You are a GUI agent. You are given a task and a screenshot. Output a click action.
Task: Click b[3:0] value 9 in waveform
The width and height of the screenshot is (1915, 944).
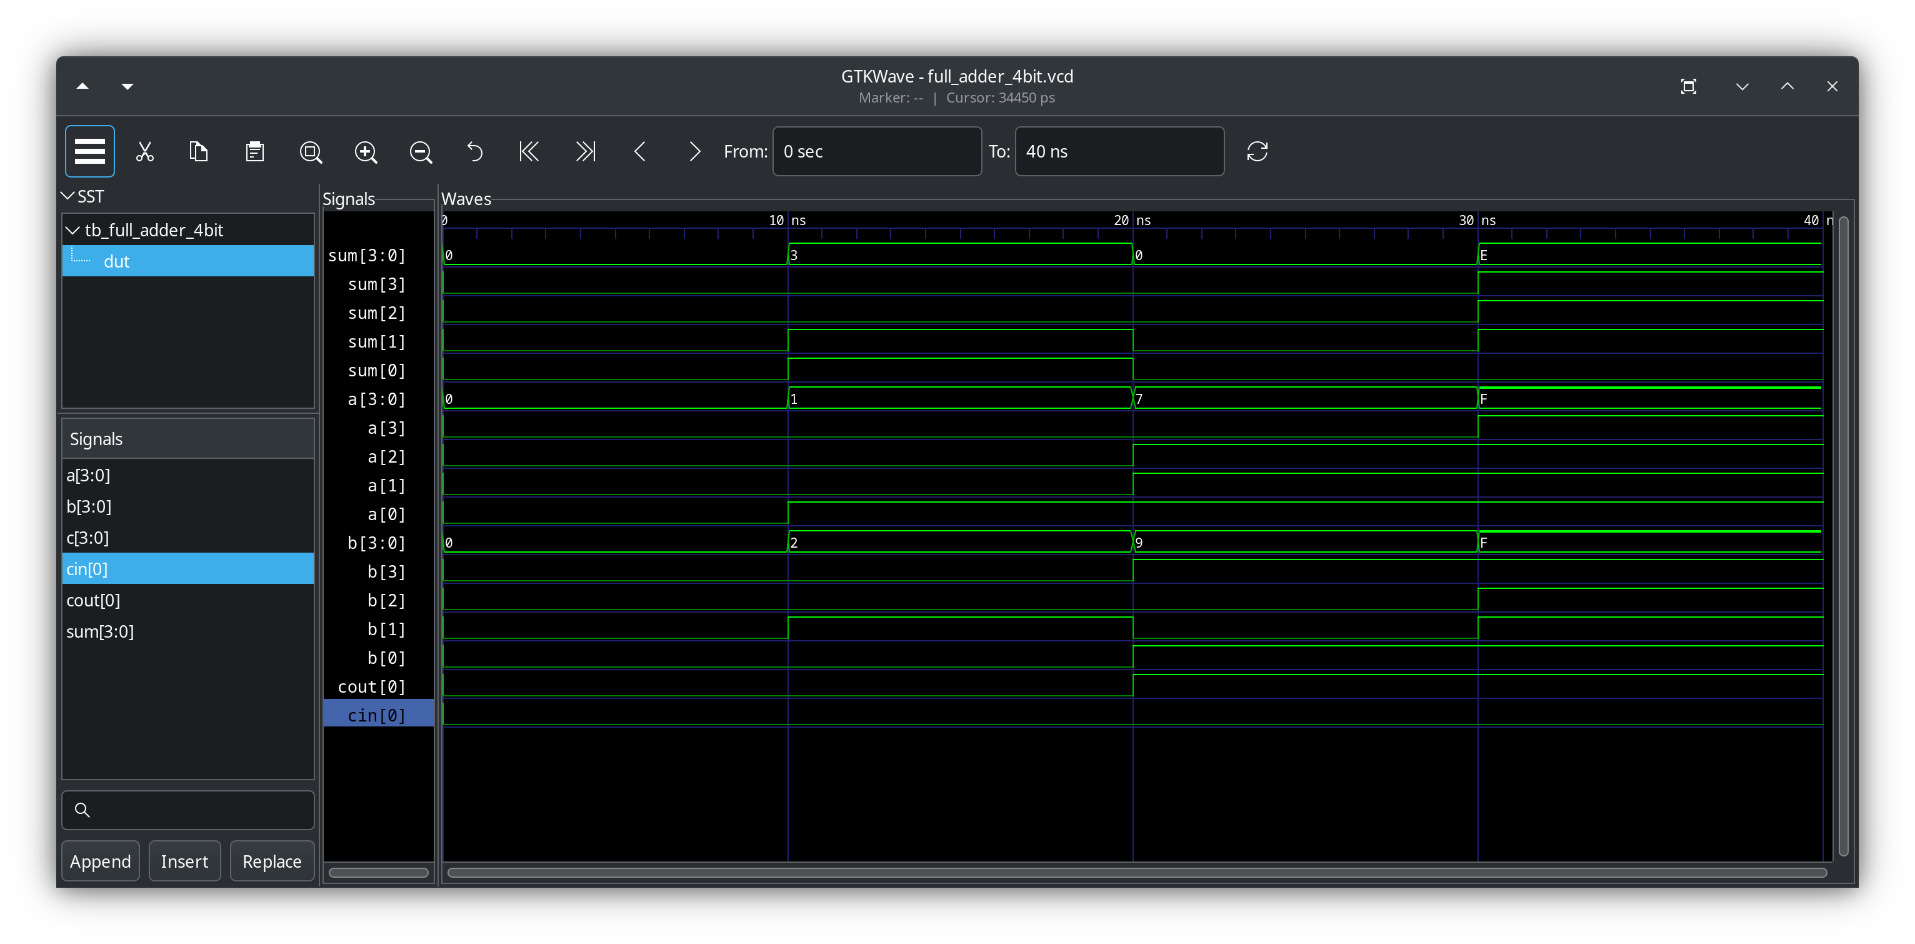pyautogui.click(x=1139, y=543)
